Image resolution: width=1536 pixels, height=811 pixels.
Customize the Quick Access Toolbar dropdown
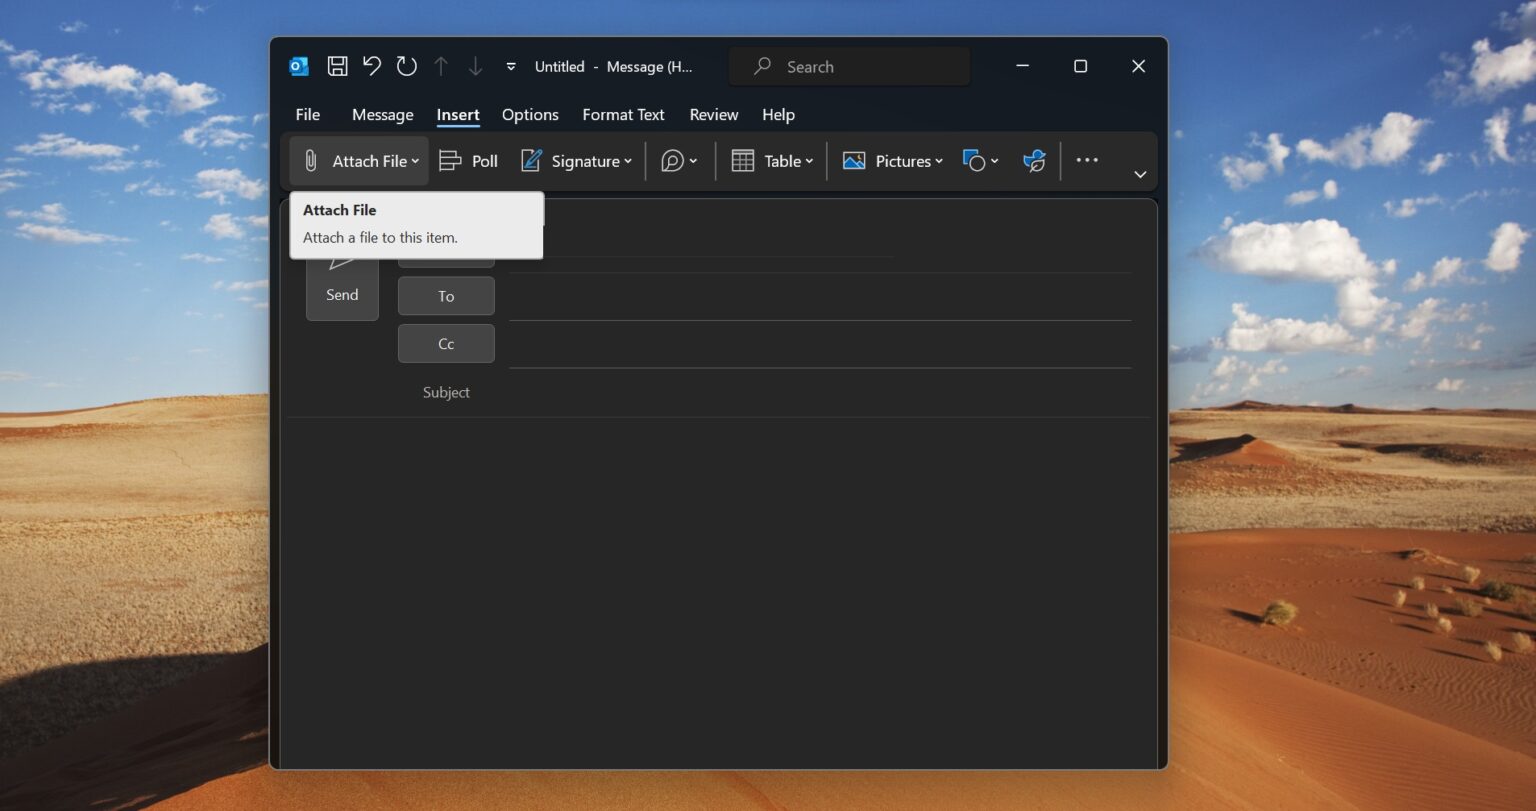pos(510,66)
